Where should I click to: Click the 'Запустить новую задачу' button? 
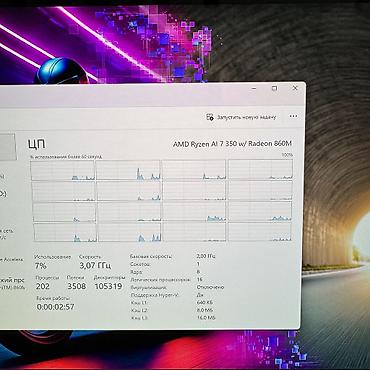click(241, 117)
